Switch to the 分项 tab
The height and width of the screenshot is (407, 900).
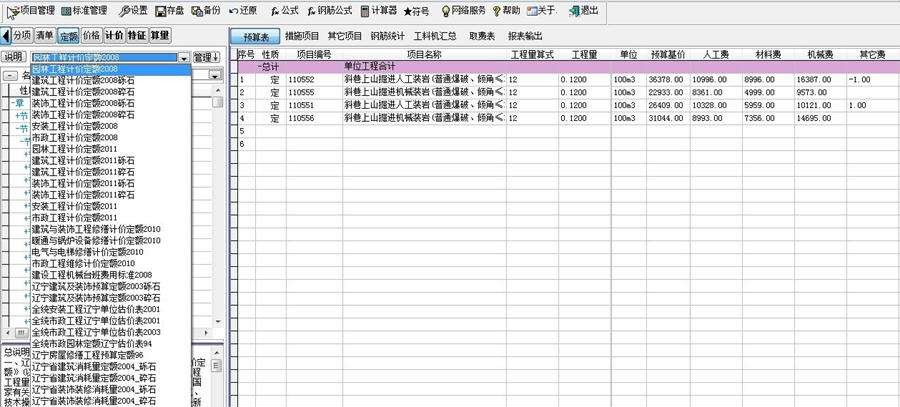coord(22,36)
